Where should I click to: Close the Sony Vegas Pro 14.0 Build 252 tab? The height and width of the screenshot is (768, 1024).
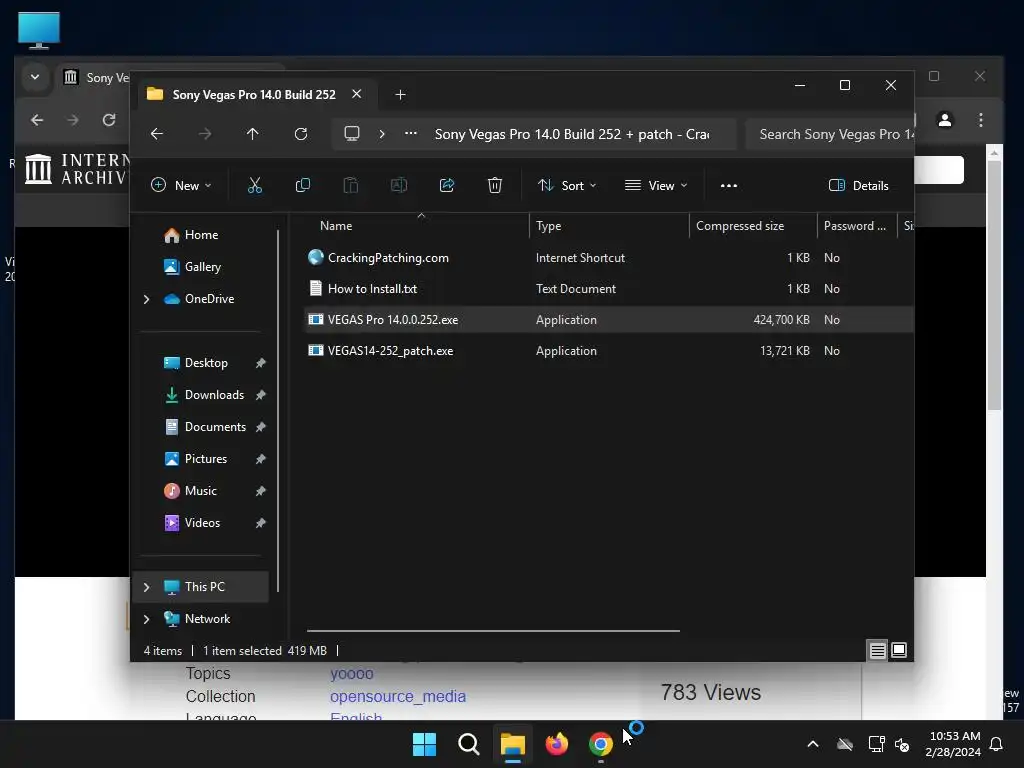(x=357, y=94)
